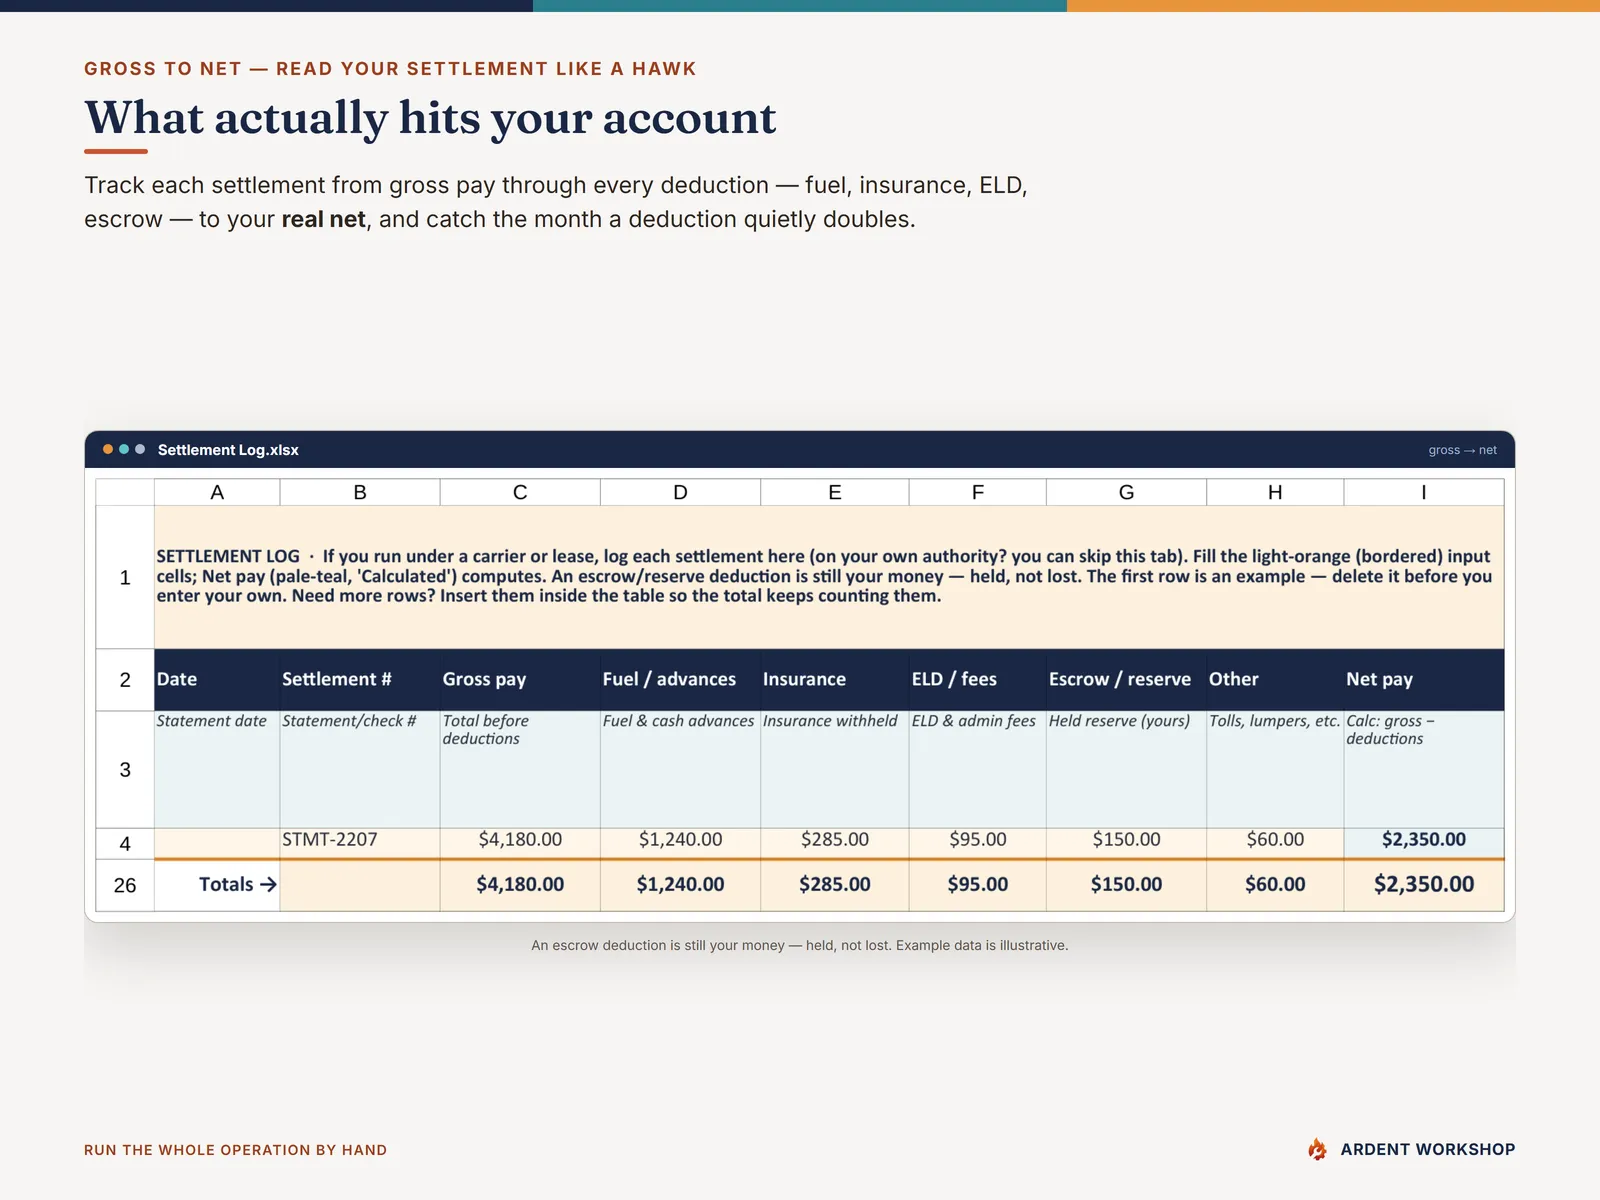Select row 2 header

[125, 680]
